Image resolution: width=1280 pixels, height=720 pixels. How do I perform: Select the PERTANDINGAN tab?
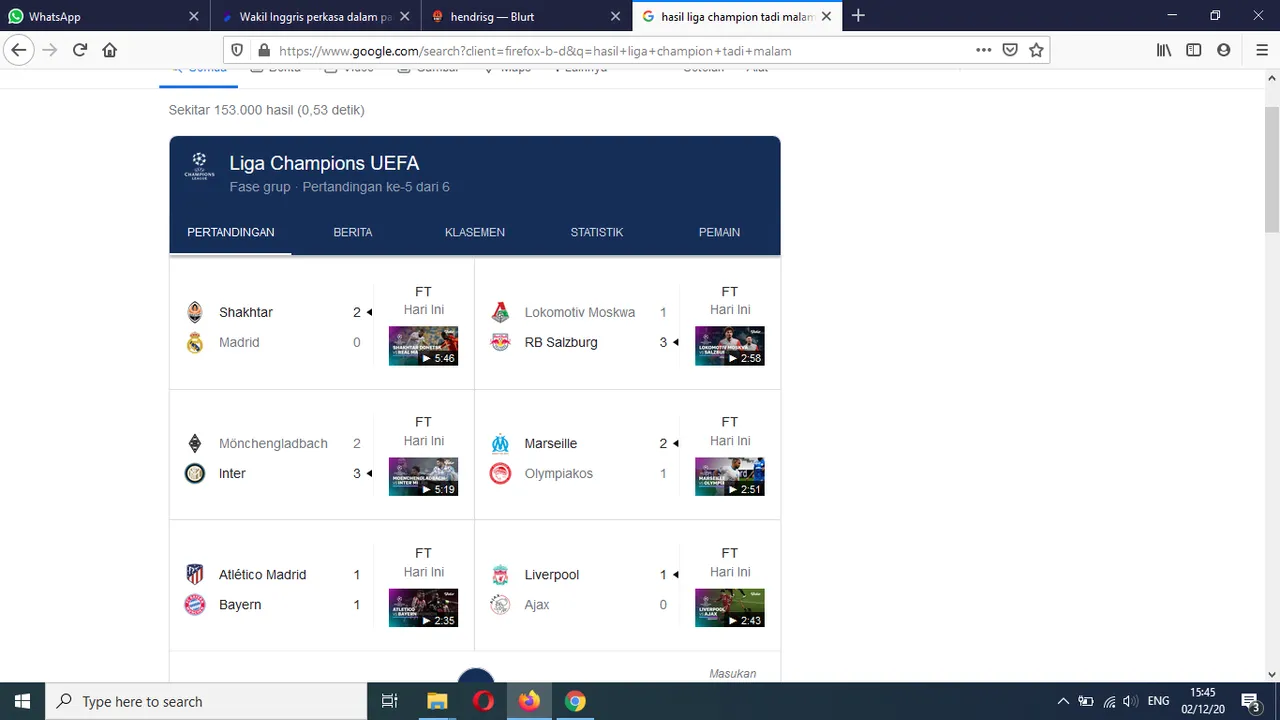pyautogui.click(x=231, y=232)
